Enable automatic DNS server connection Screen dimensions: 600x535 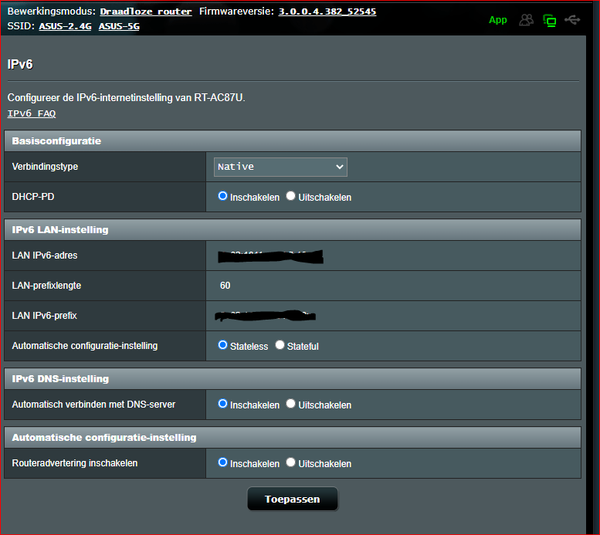223,404
